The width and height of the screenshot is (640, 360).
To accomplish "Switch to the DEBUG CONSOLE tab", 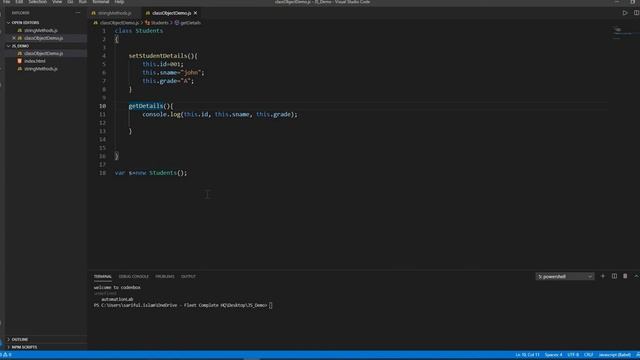I will coord(133,276).
